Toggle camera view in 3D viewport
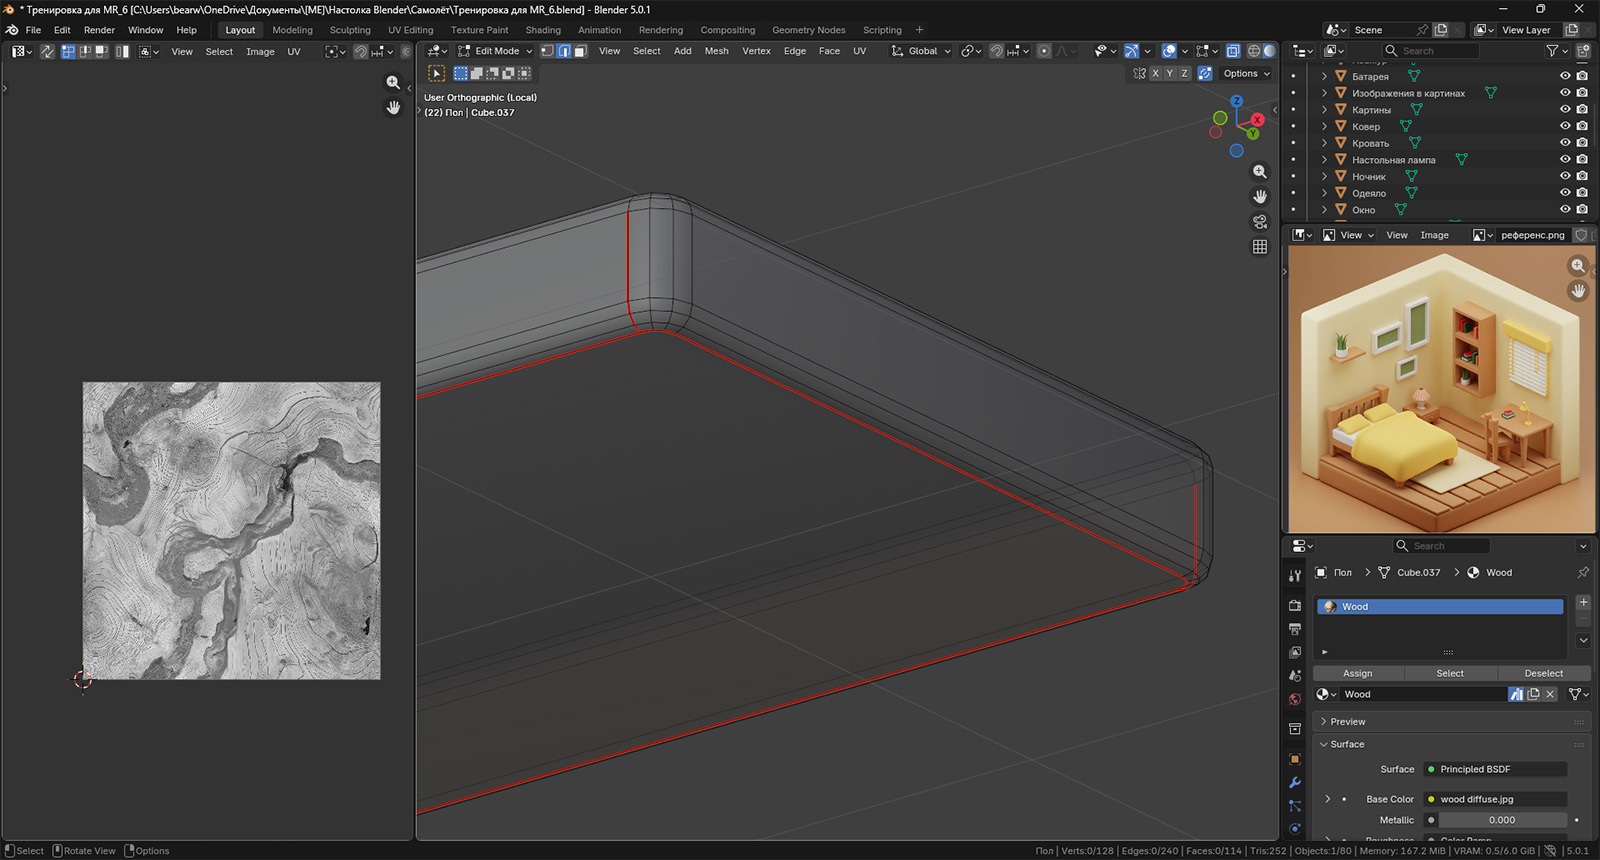The width and height of the screenshot is (1600, 860). click(1260, 222)
